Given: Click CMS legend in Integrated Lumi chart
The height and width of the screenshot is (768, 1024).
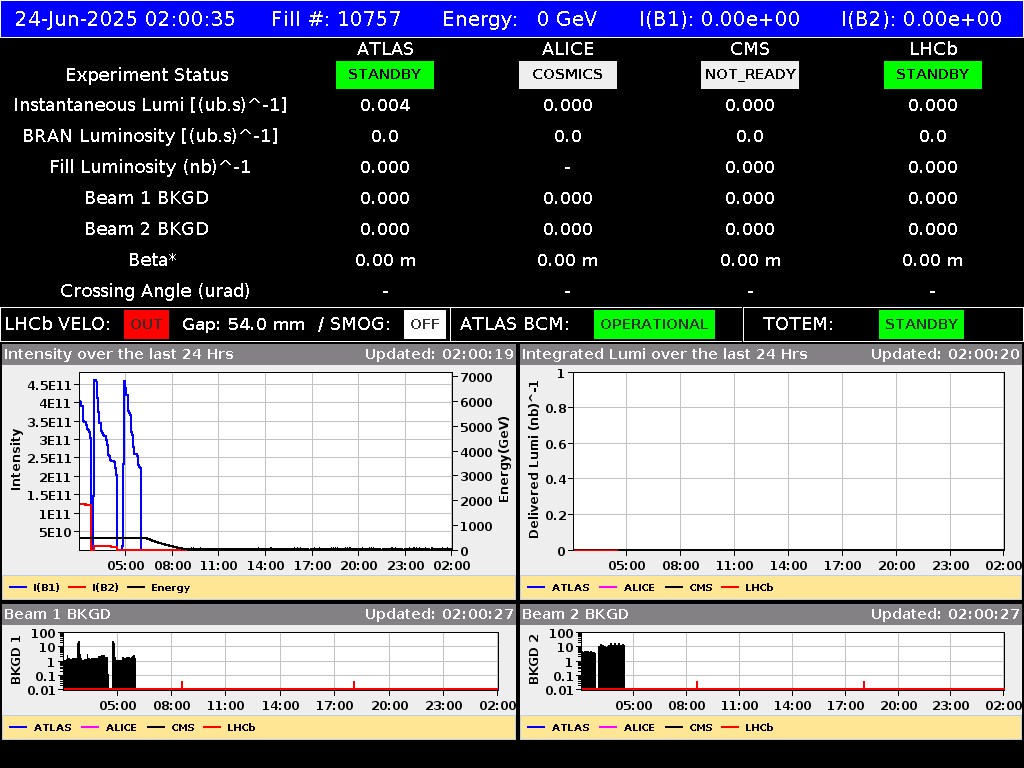Looking at the screenshot, I should click(689, 588).
